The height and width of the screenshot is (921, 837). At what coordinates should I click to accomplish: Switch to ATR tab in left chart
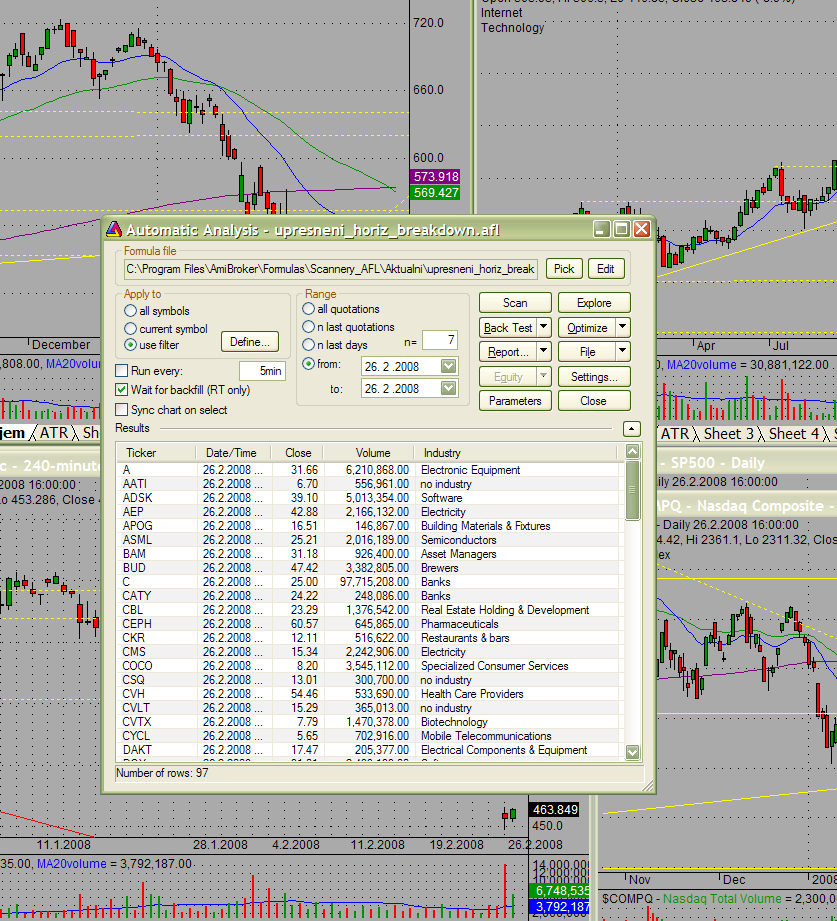[54, 433]
